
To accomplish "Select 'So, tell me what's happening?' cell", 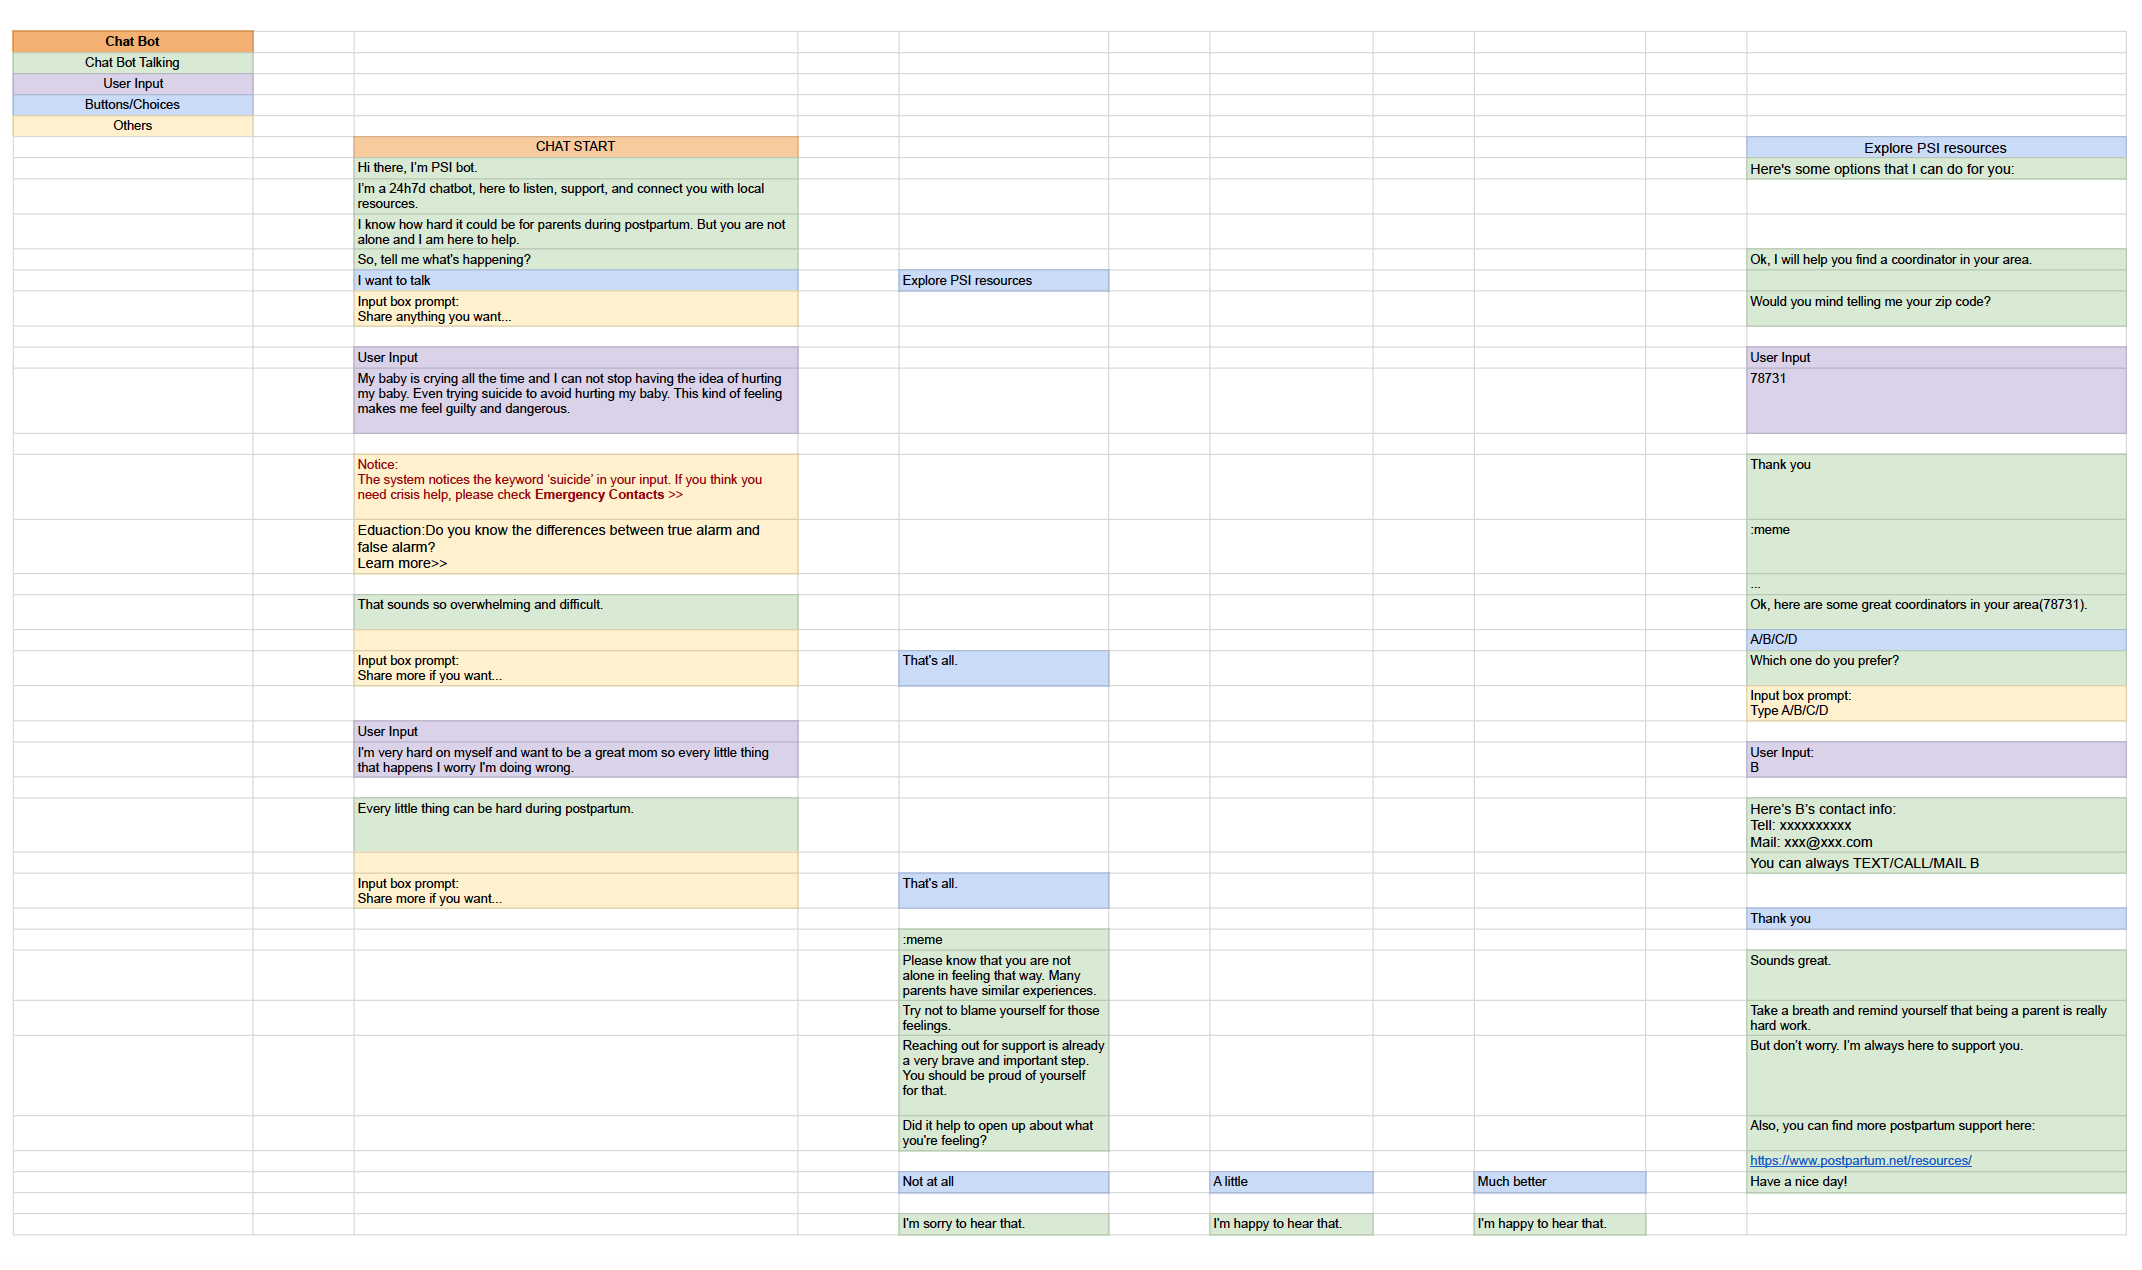I will point(576,259).
